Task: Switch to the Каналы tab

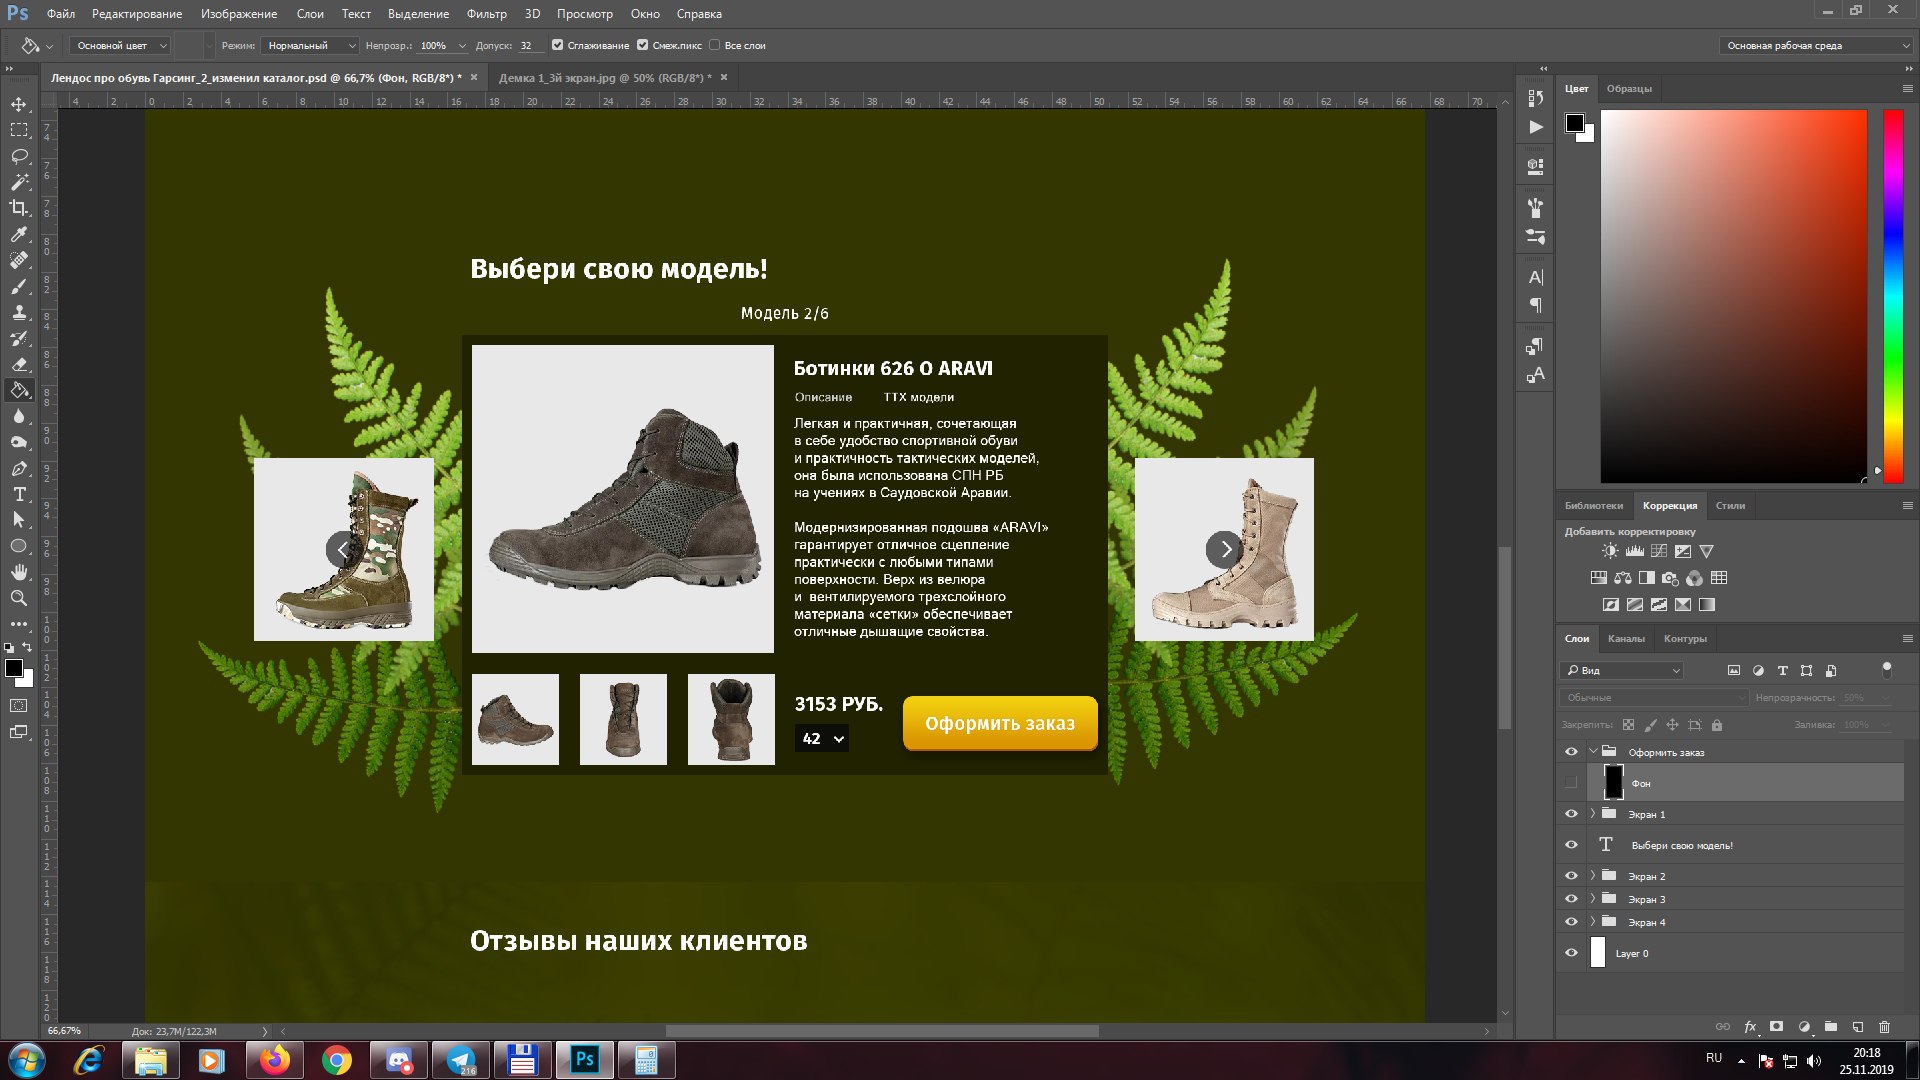Action: 1626,638
